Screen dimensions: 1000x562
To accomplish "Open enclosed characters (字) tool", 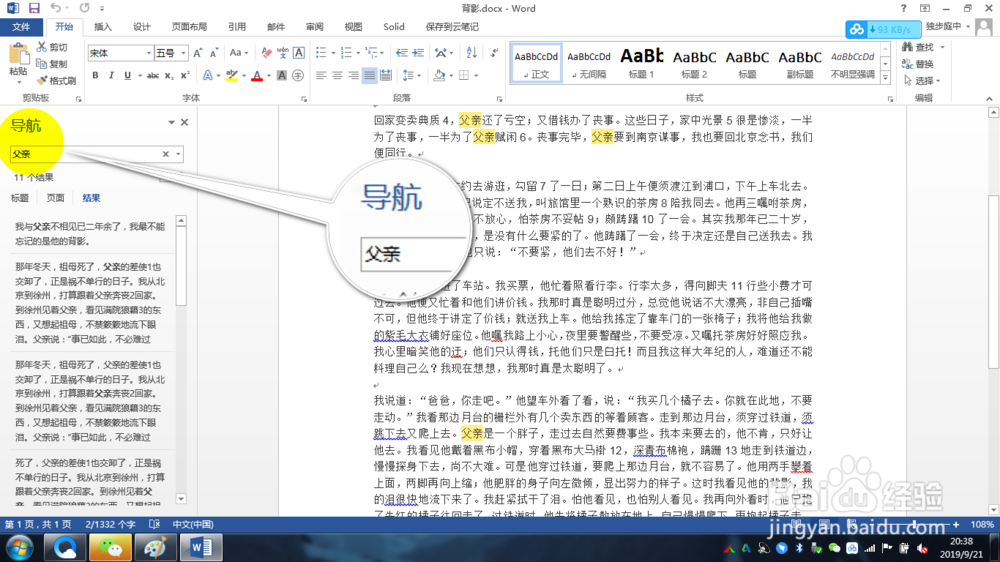I will (298, 75).
